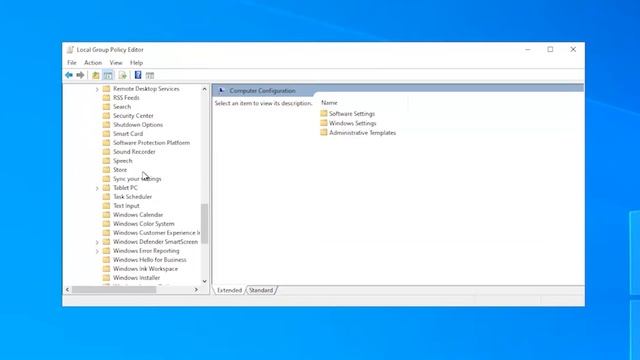Click the Back arrow toolbar icon

(x=69, y=75)
